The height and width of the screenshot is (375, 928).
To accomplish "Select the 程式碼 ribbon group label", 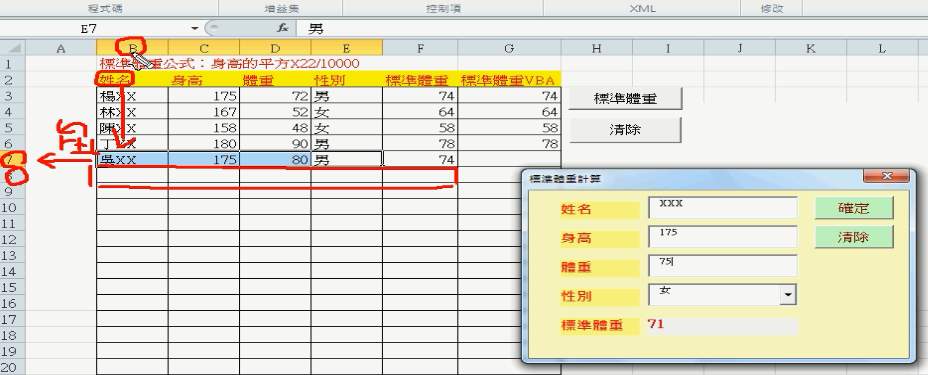I will (x=105, y=9).
